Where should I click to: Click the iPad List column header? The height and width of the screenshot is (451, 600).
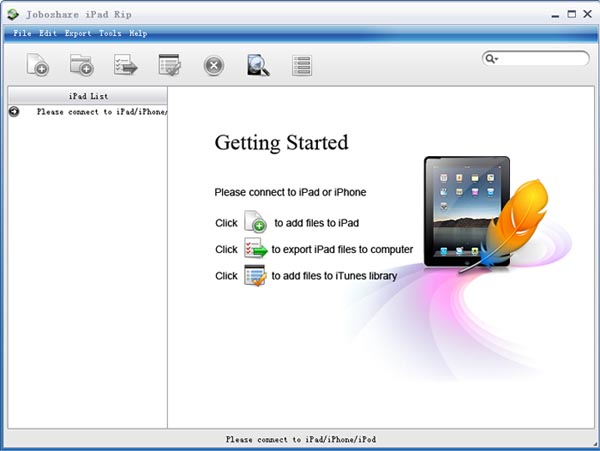[x=88, y=96]
